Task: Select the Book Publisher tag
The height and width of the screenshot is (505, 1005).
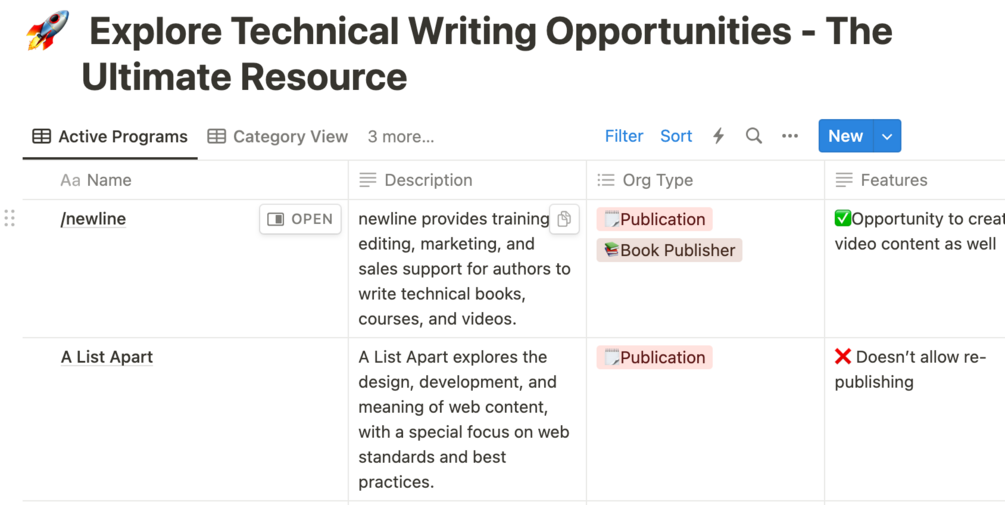Action: (669, 250)
